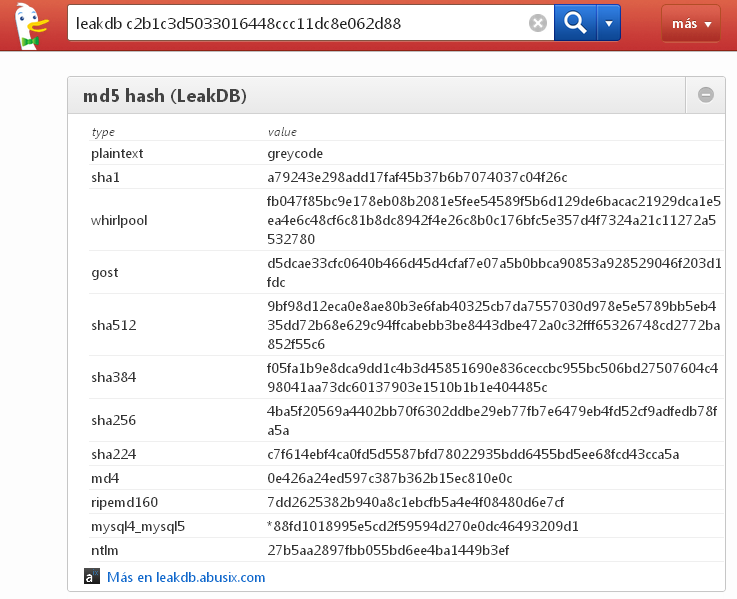Click the magnifying glass search button
This screenshot has width=737, height=599.
(575, 23)
